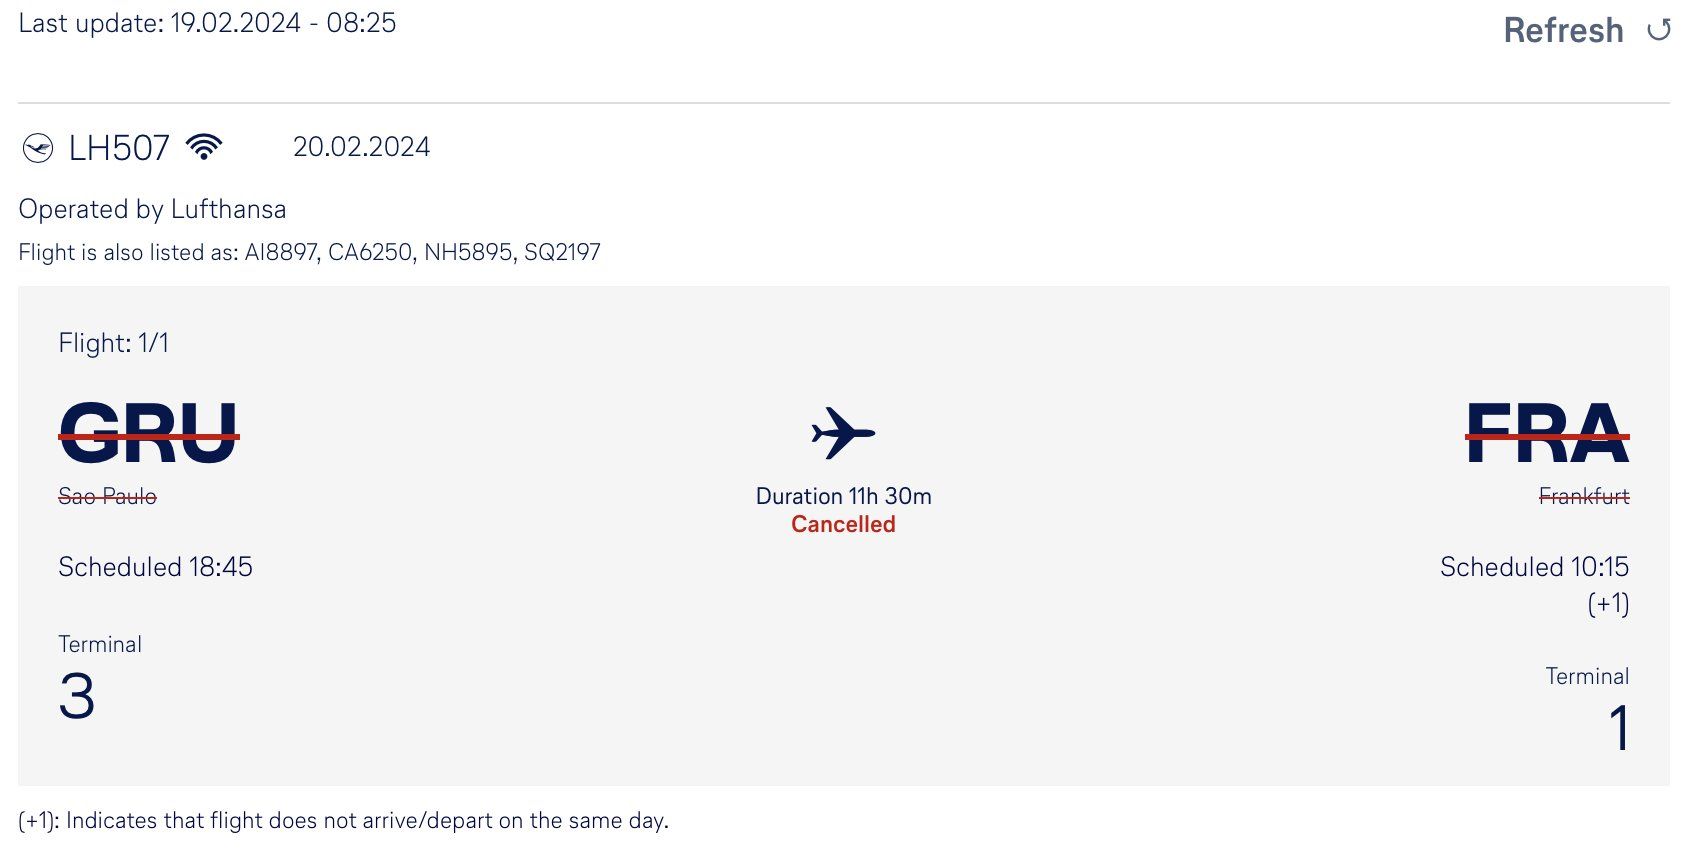This screenshot has height=854, width=1682.
Task: Click the LH507 flight number
Action: click(119, 149)
